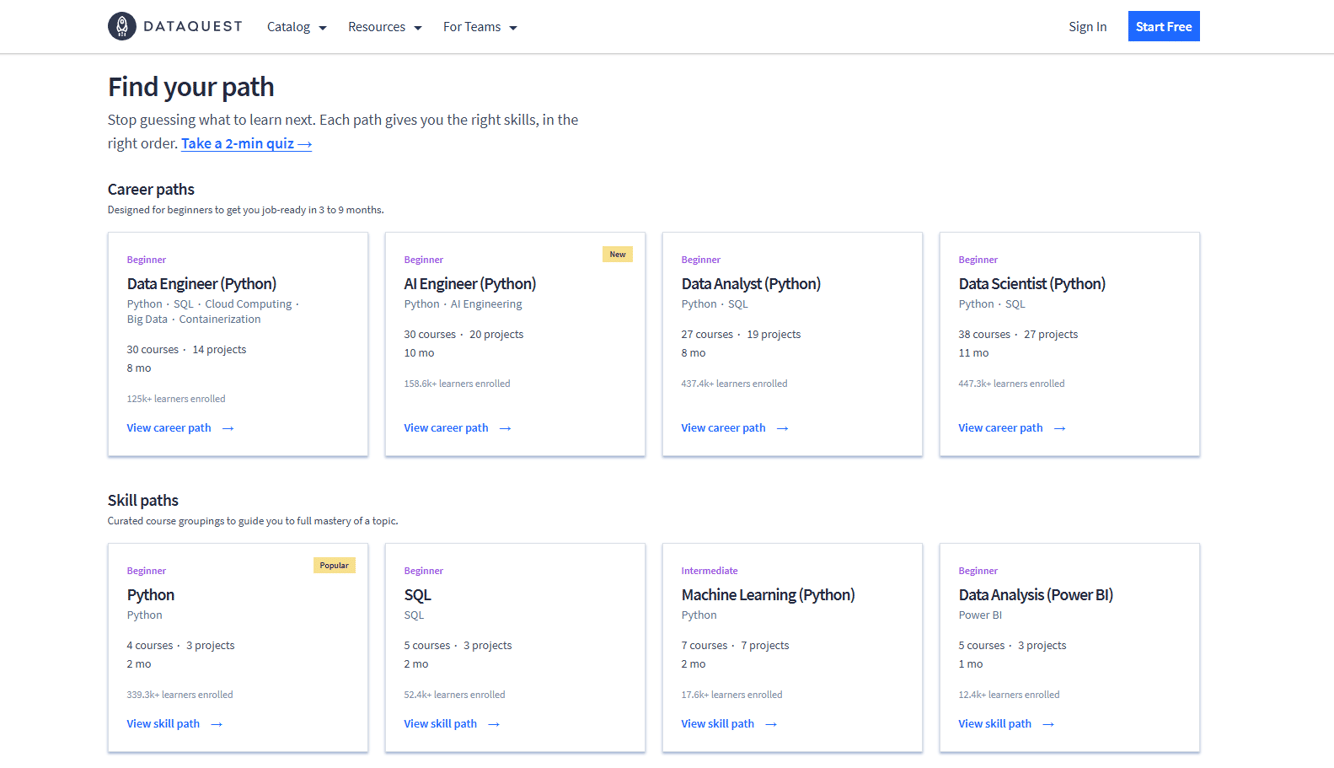This screenshot has width=1334, height=768.
Task: Click the "447.3k+ learners enrolled" text
Action: click(1011, 383)
